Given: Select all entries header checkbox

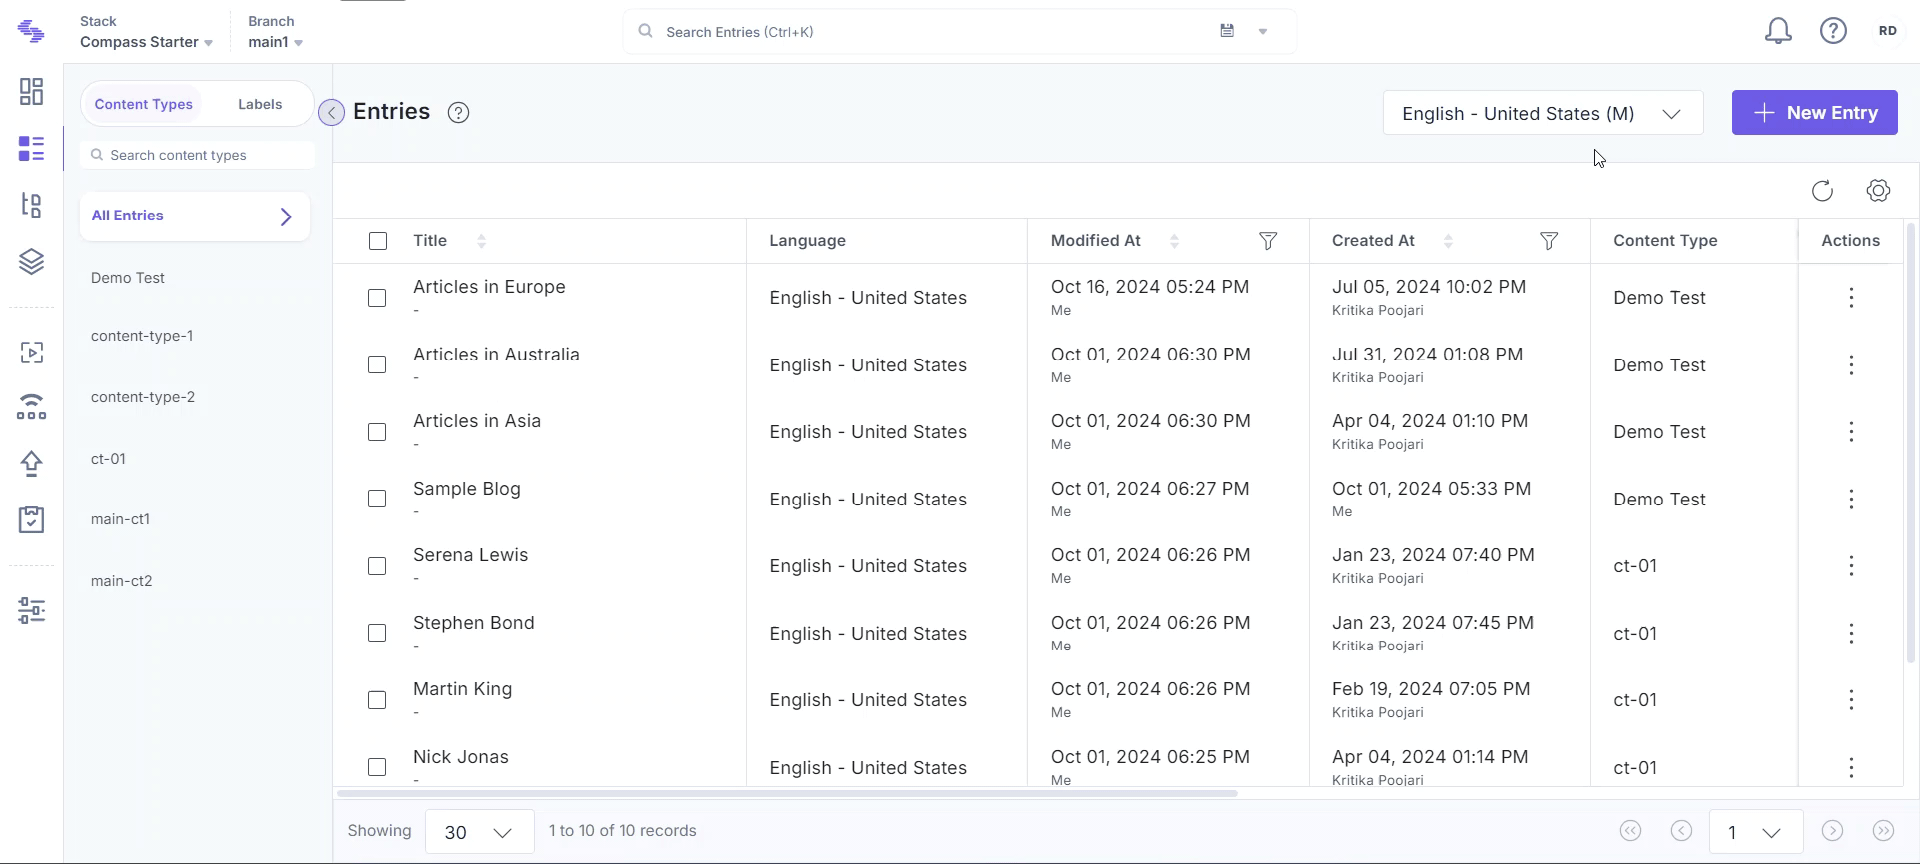Looking at the screenshot, I should (x=378, y=241).
